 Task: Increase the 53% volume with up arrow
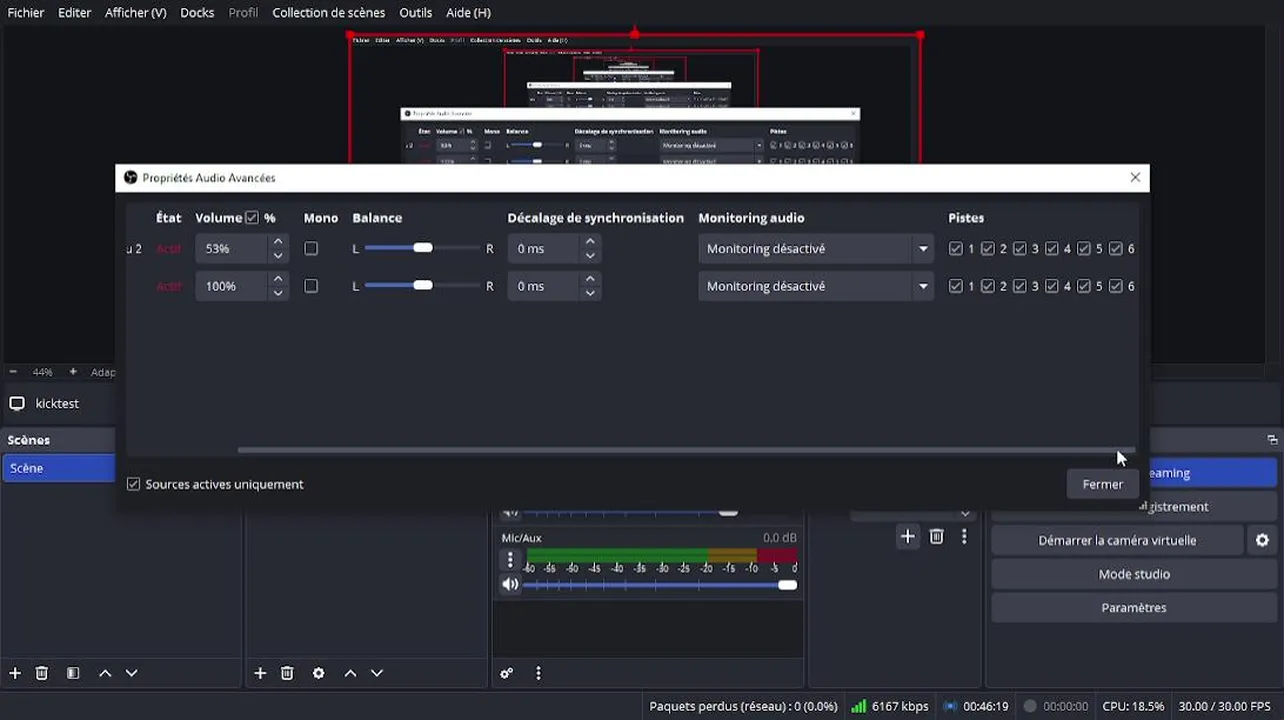[278, 241]
